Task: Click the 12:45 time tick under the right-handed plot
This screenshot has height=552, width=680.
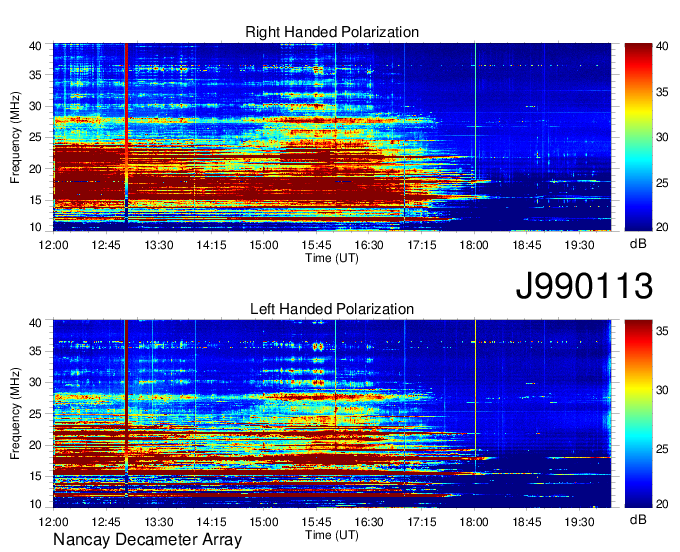Action: (x=106, y=245)
